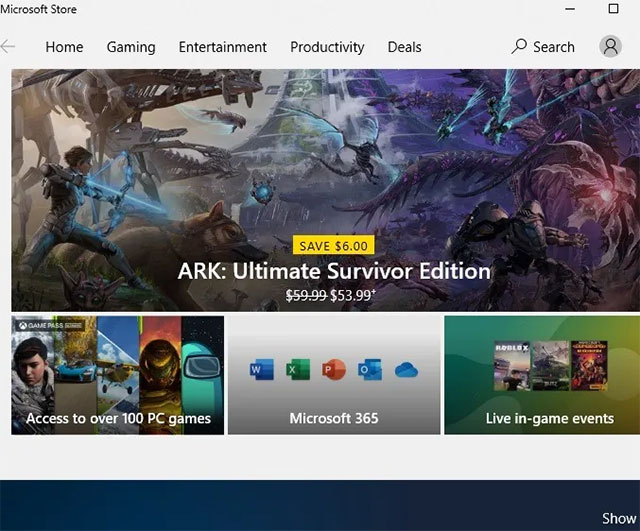Click the Word icon in Microsoft 365 tile
Viewport: 640px width, 531px height.
(262, 369)
